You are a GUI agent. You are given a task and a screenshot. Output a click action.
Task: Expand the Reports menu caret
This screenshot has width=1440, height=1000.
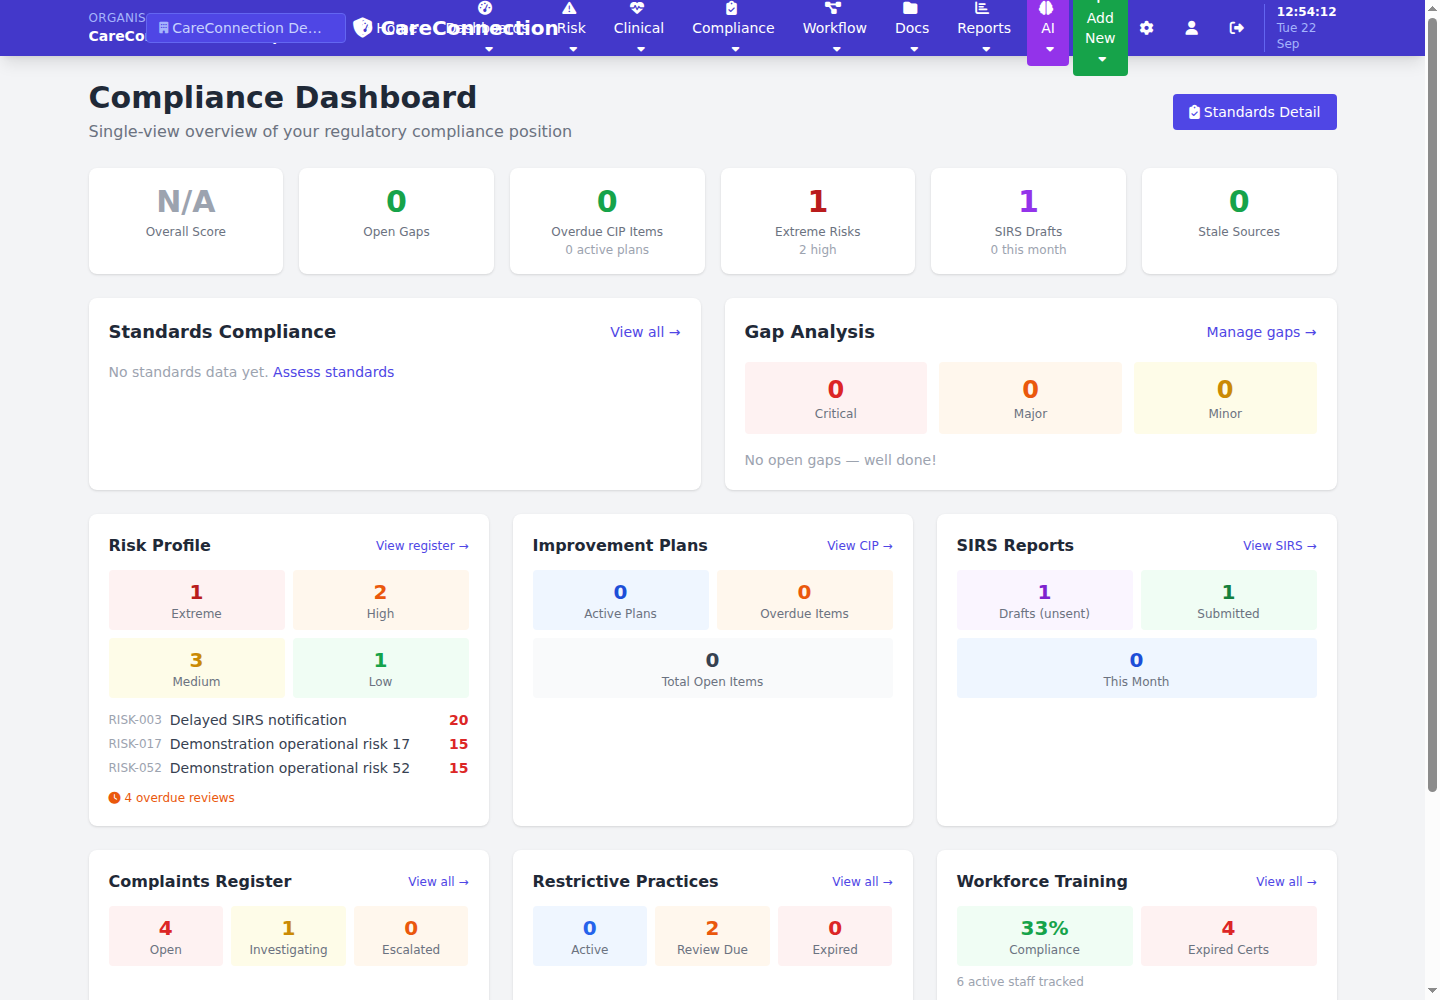click(x=986, y=49)
